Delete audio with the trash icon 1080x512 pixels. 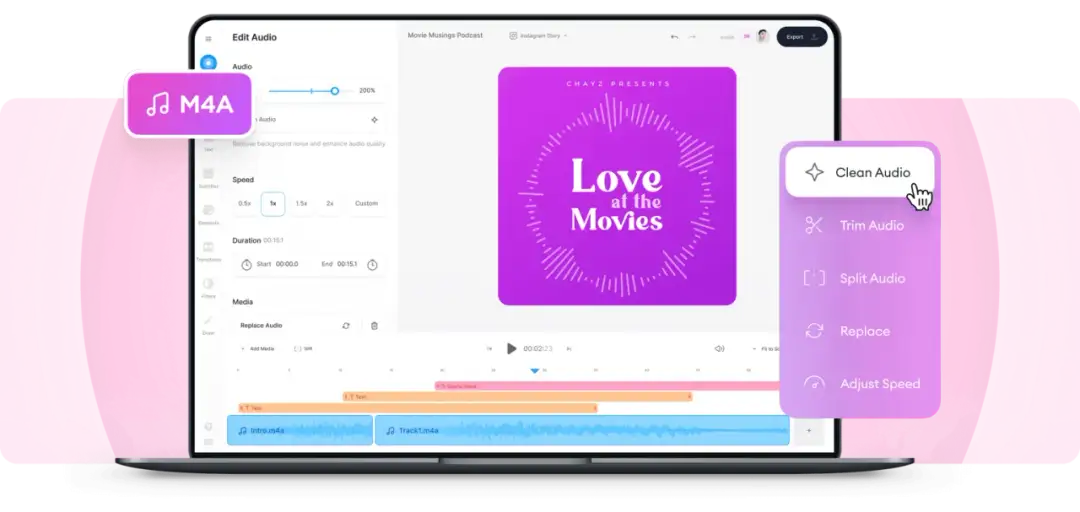[x=374, y=325]
